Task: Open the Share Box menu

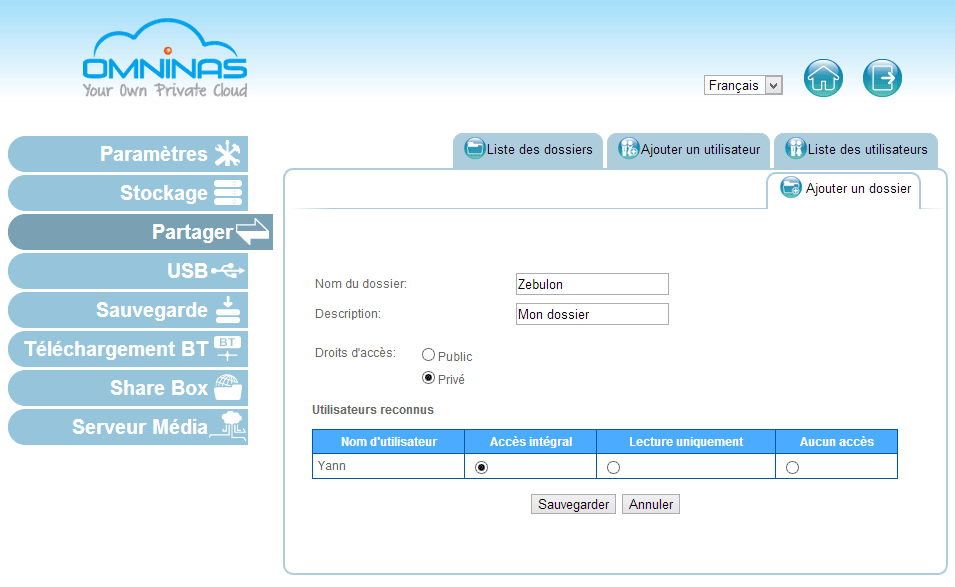Action: [x=128, y=387]
